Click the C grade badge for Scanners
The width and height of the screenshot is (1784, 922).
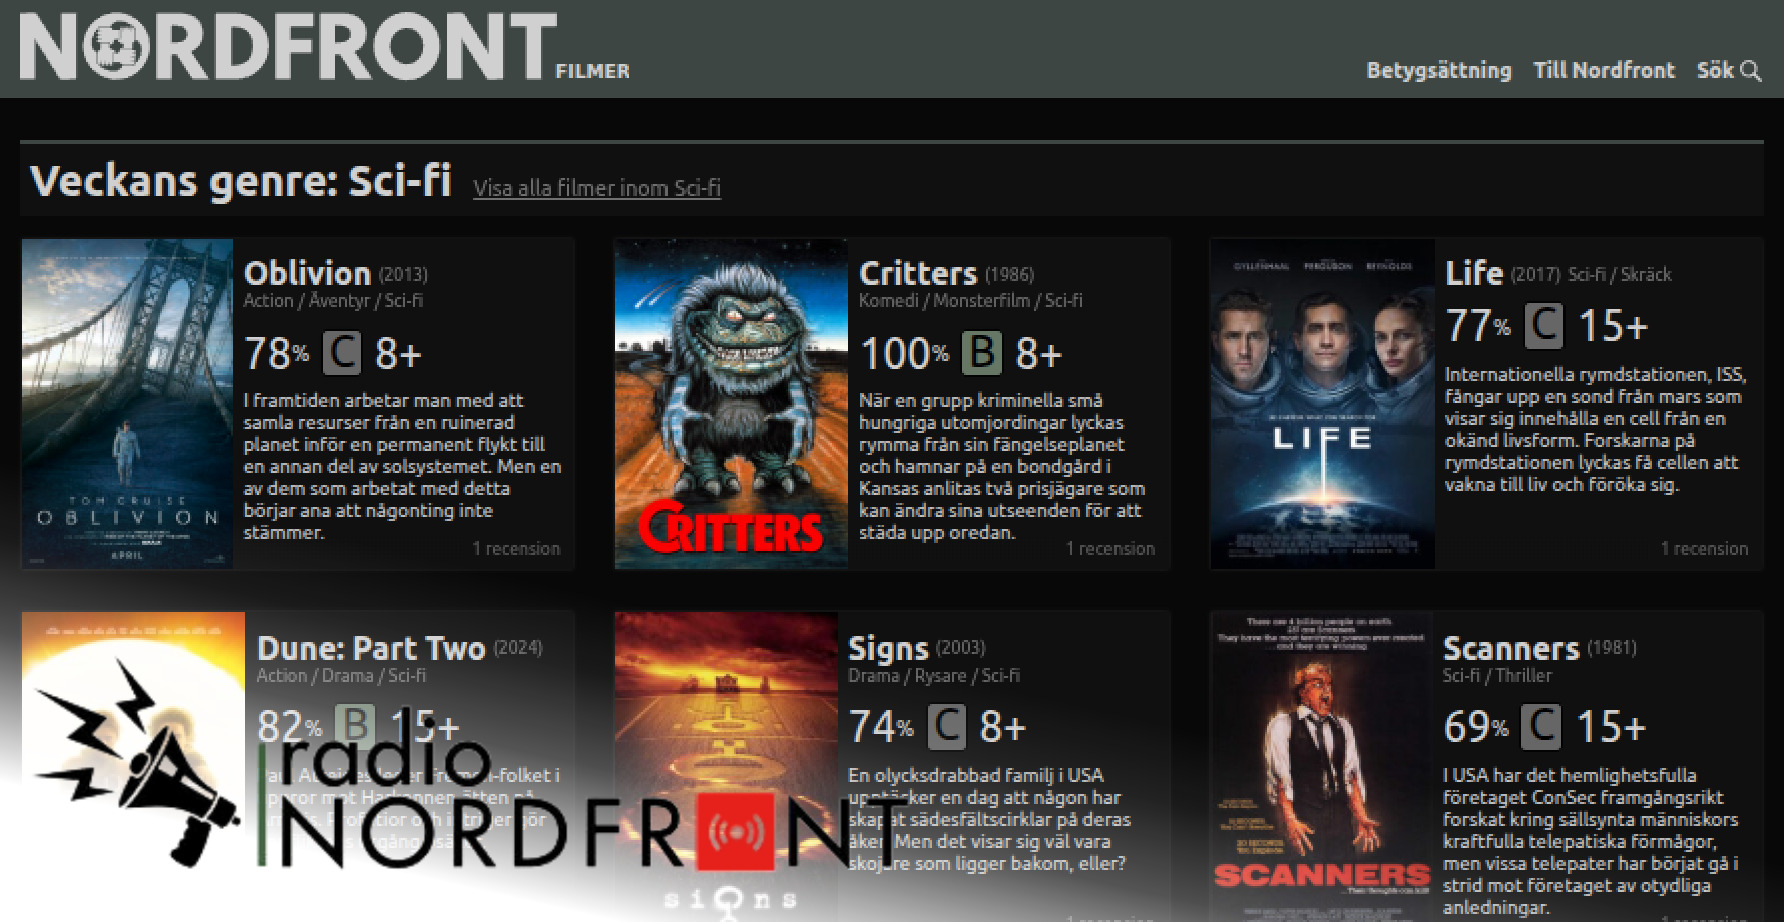pyautogui.click(x=1540, y=727)
